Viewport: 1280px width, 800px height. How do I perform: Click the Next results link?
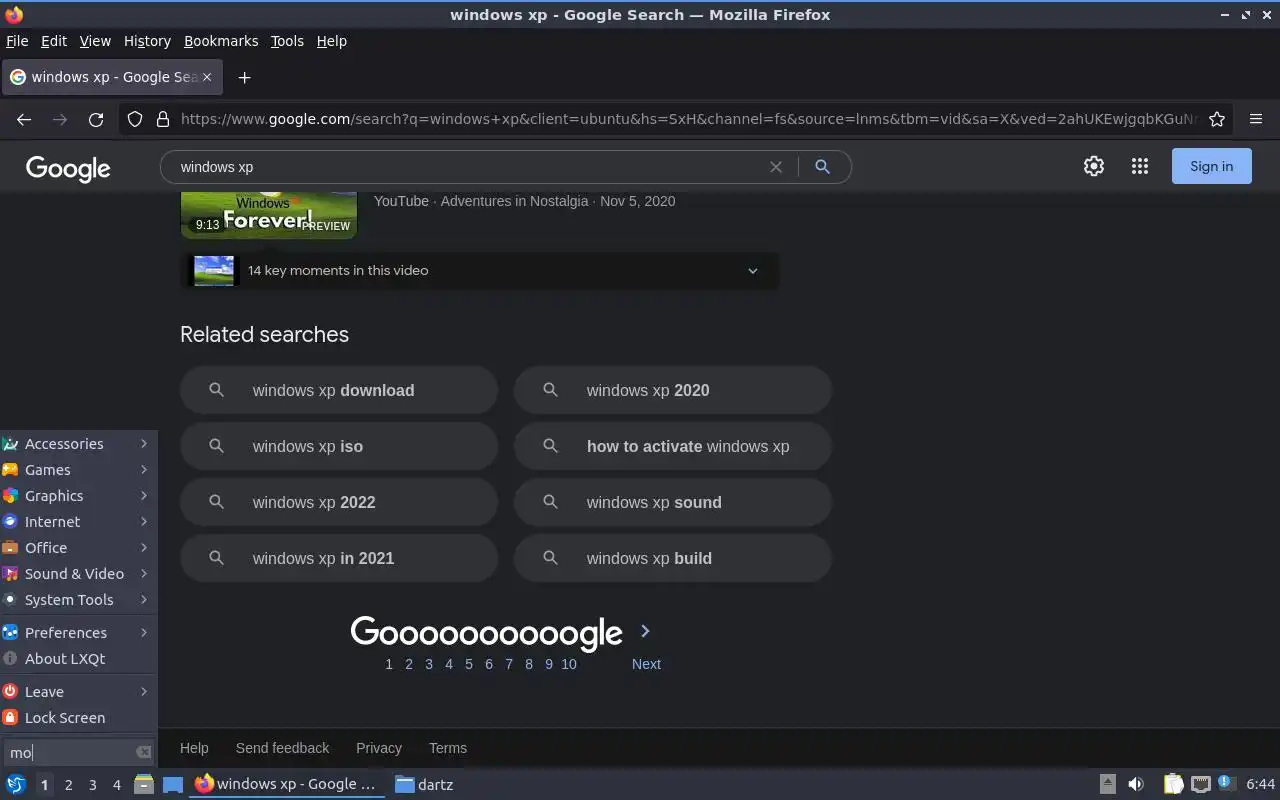click(x=646, y=664)
